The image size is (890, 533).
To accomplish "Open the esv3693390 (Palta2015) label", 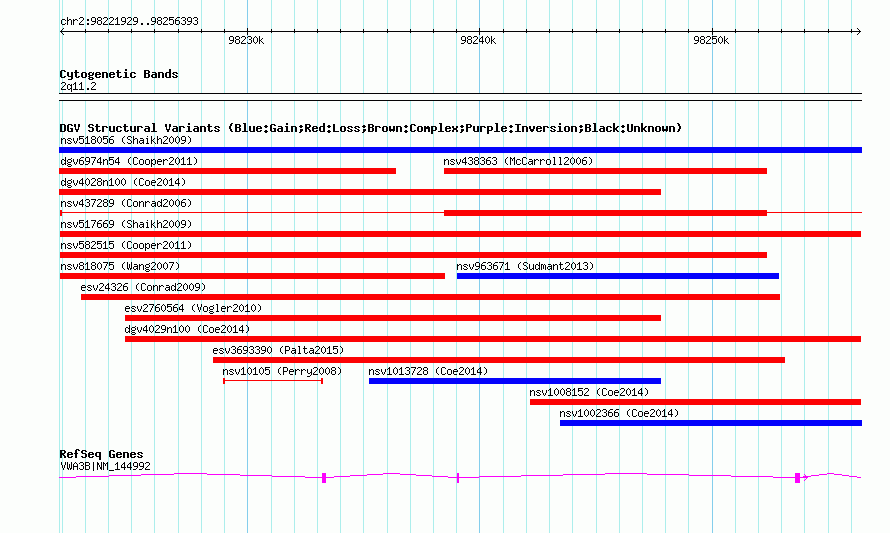I will click(x=278, y=350).
